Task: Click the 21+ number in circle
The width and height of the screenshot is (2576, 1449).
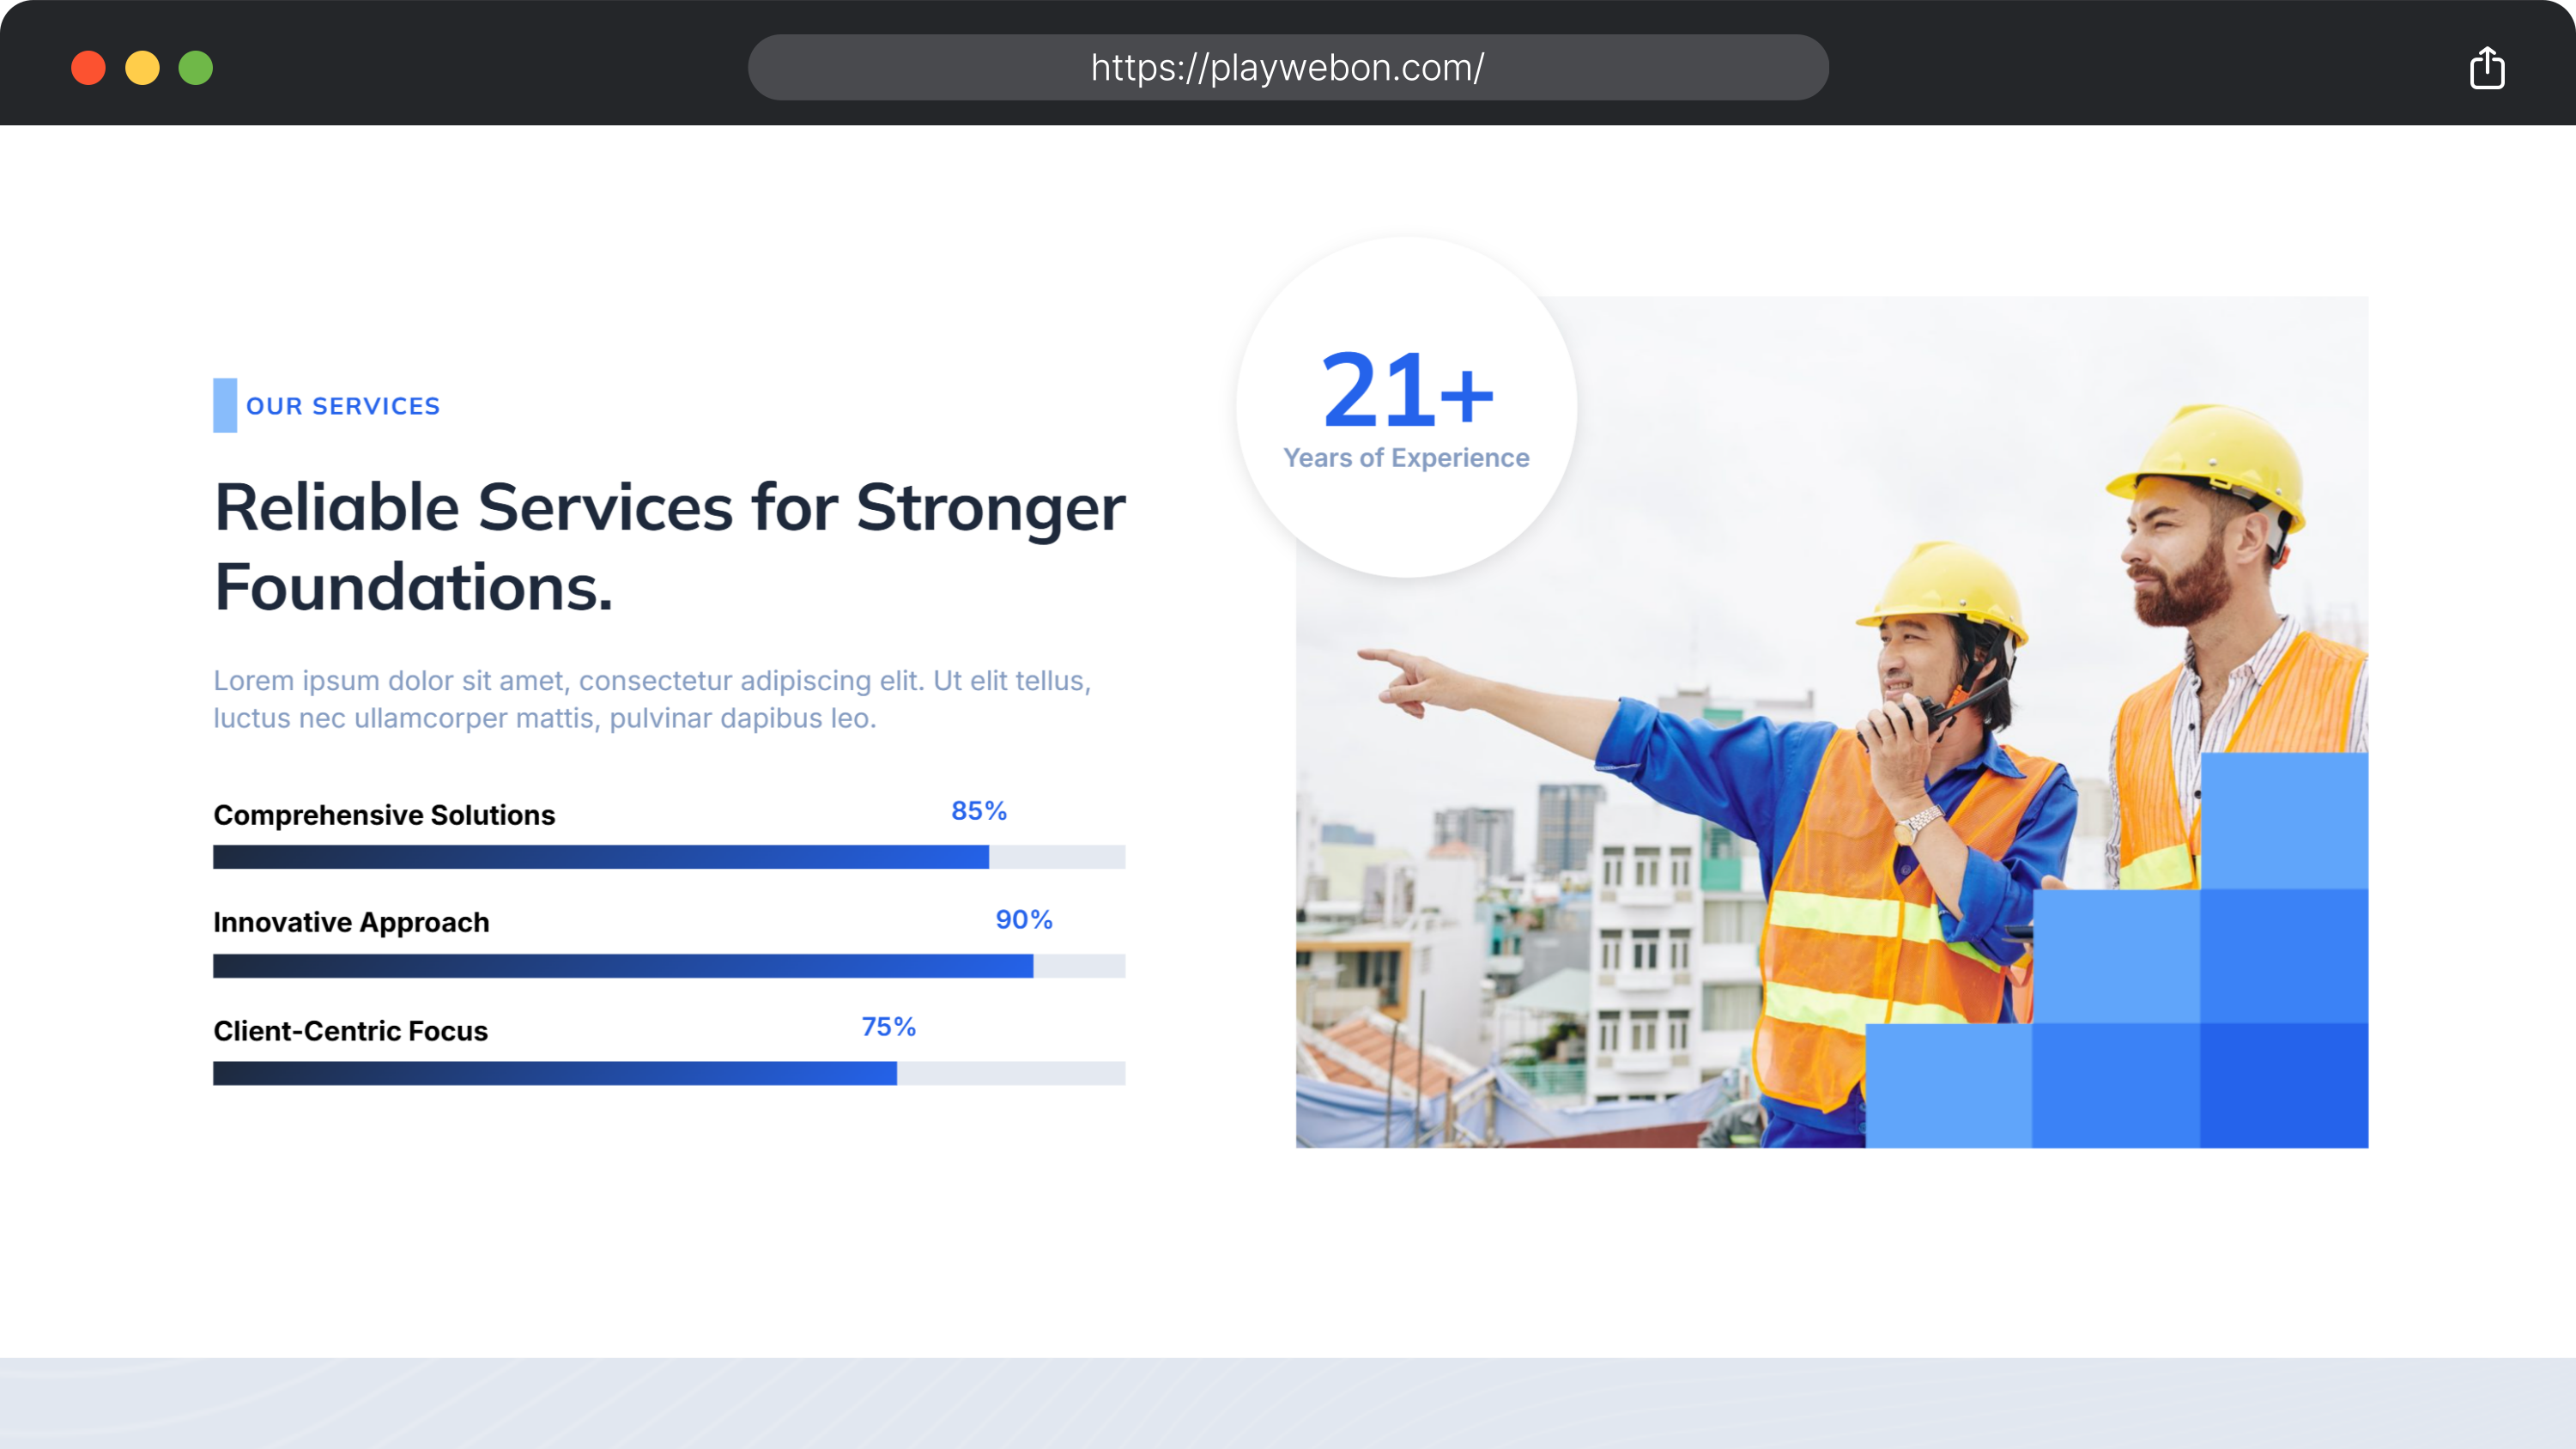Action: pos(1407,389)
